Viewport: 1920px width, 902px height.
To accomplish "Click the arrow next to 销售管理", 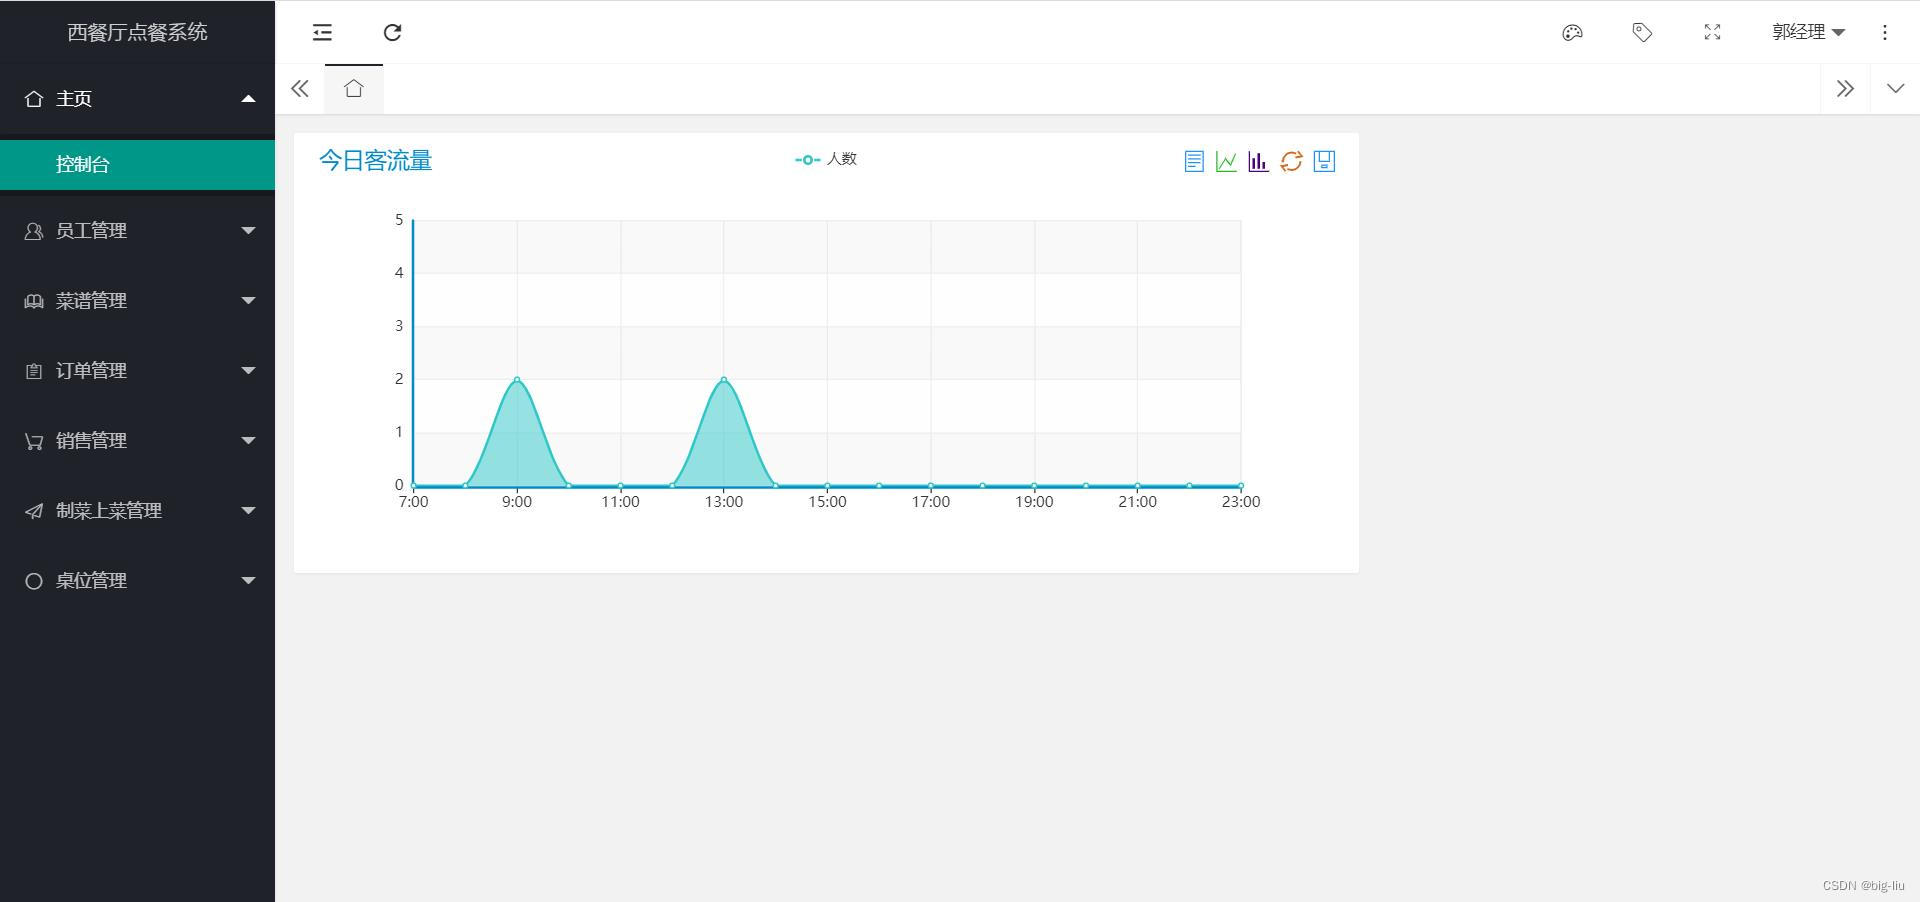I will (x=249, y=440).
